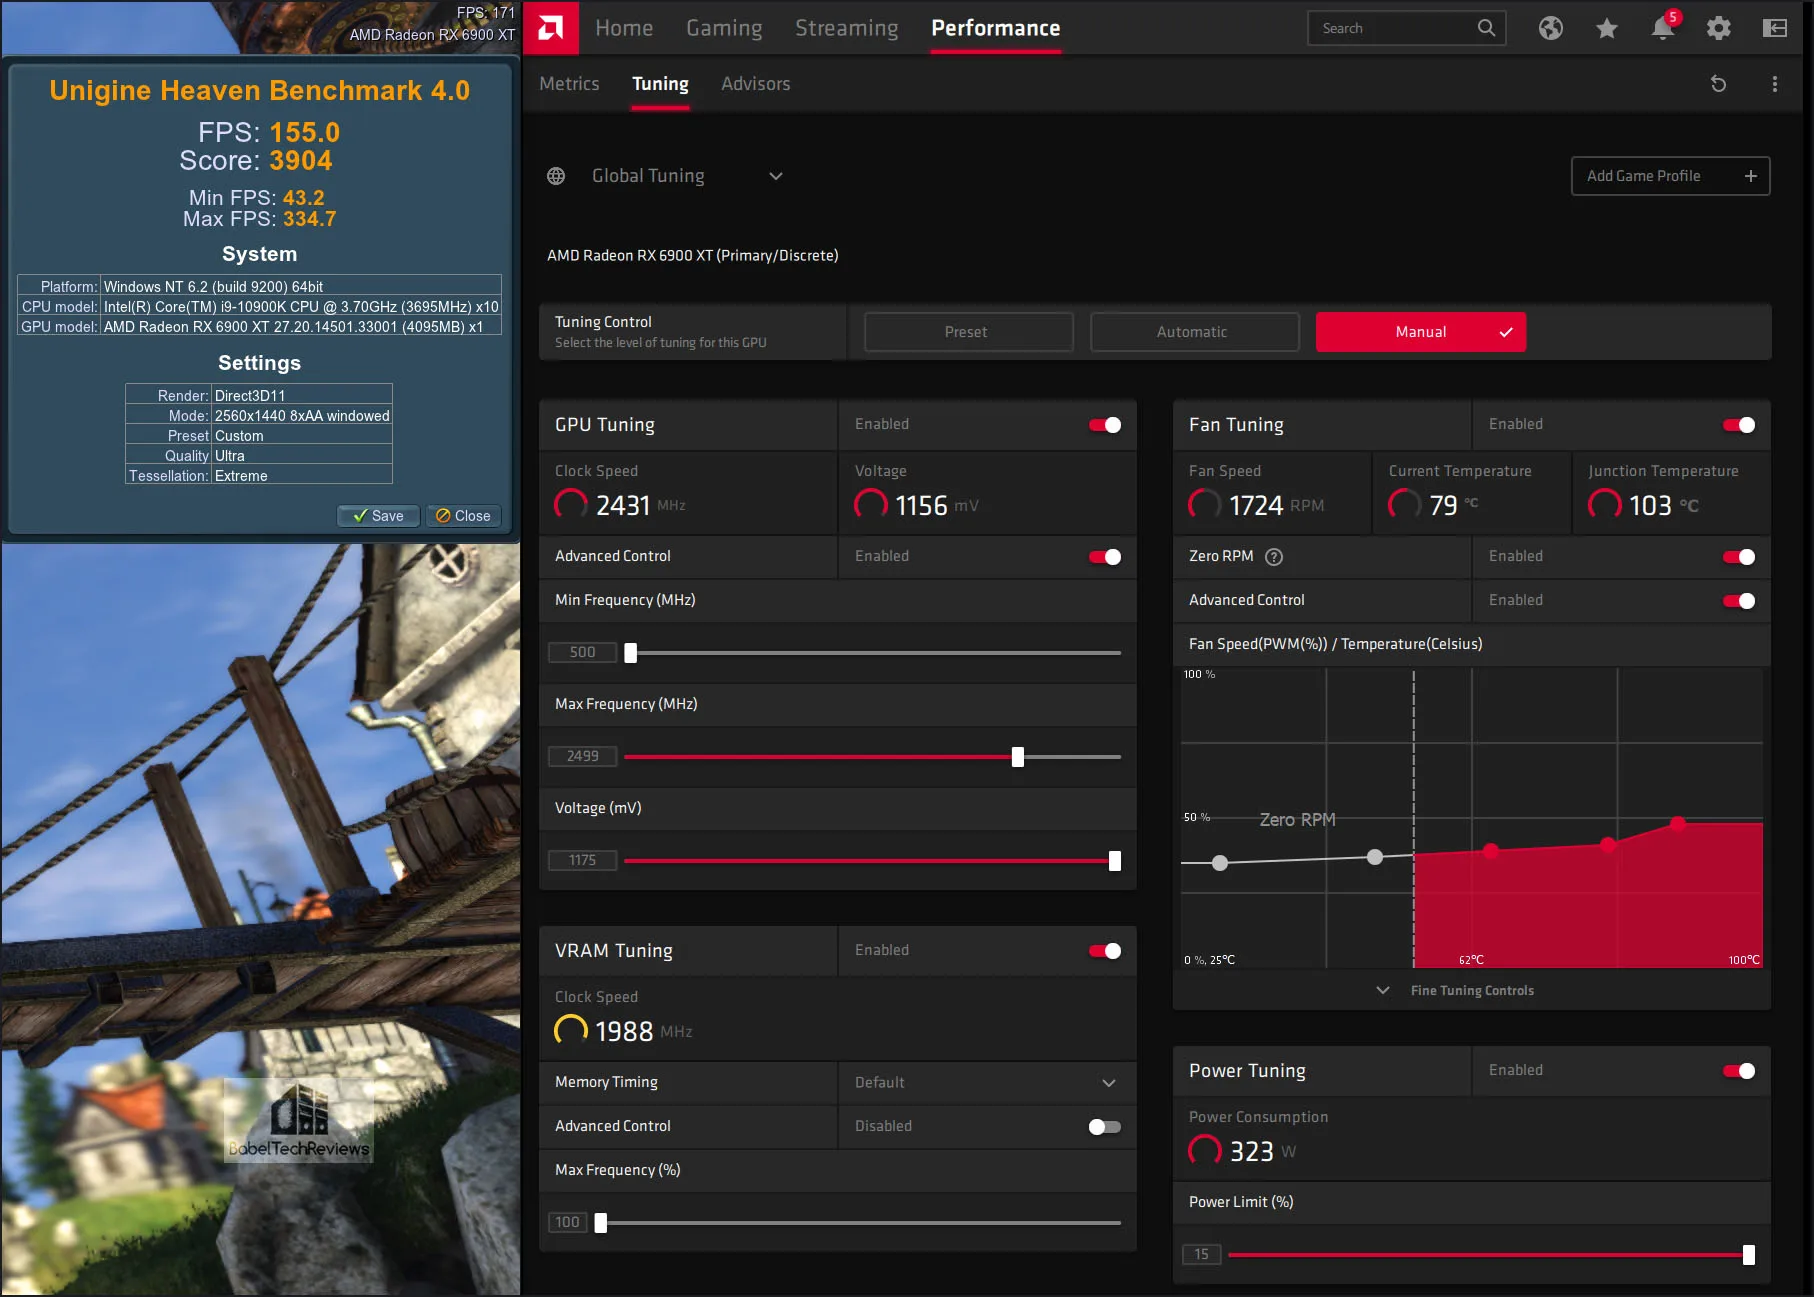Open settings gear icon
The width and height of the screenshot is (1814, 1297).
click(x=1718, y=28)
